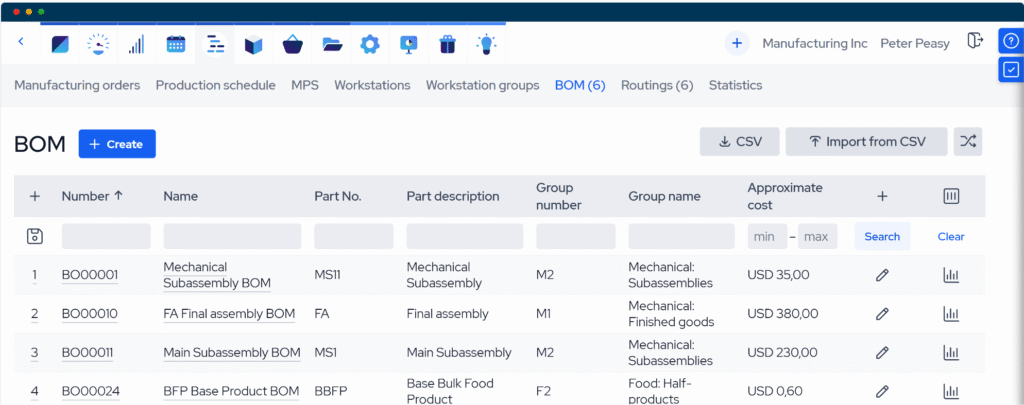Open the bar chart report for BO00001
1024x405 pixels.
(x=951, y=275)
